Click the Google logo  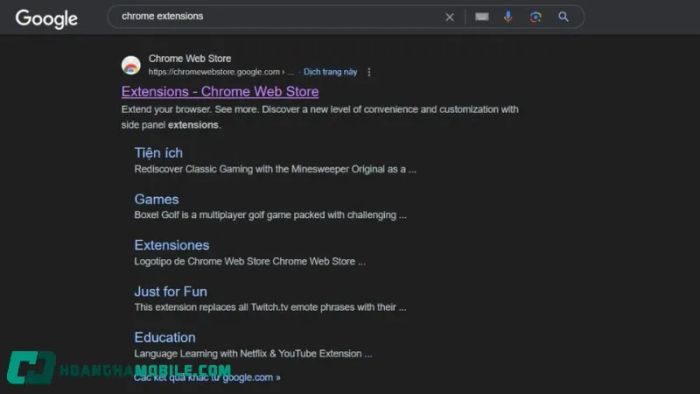(46, 19)
